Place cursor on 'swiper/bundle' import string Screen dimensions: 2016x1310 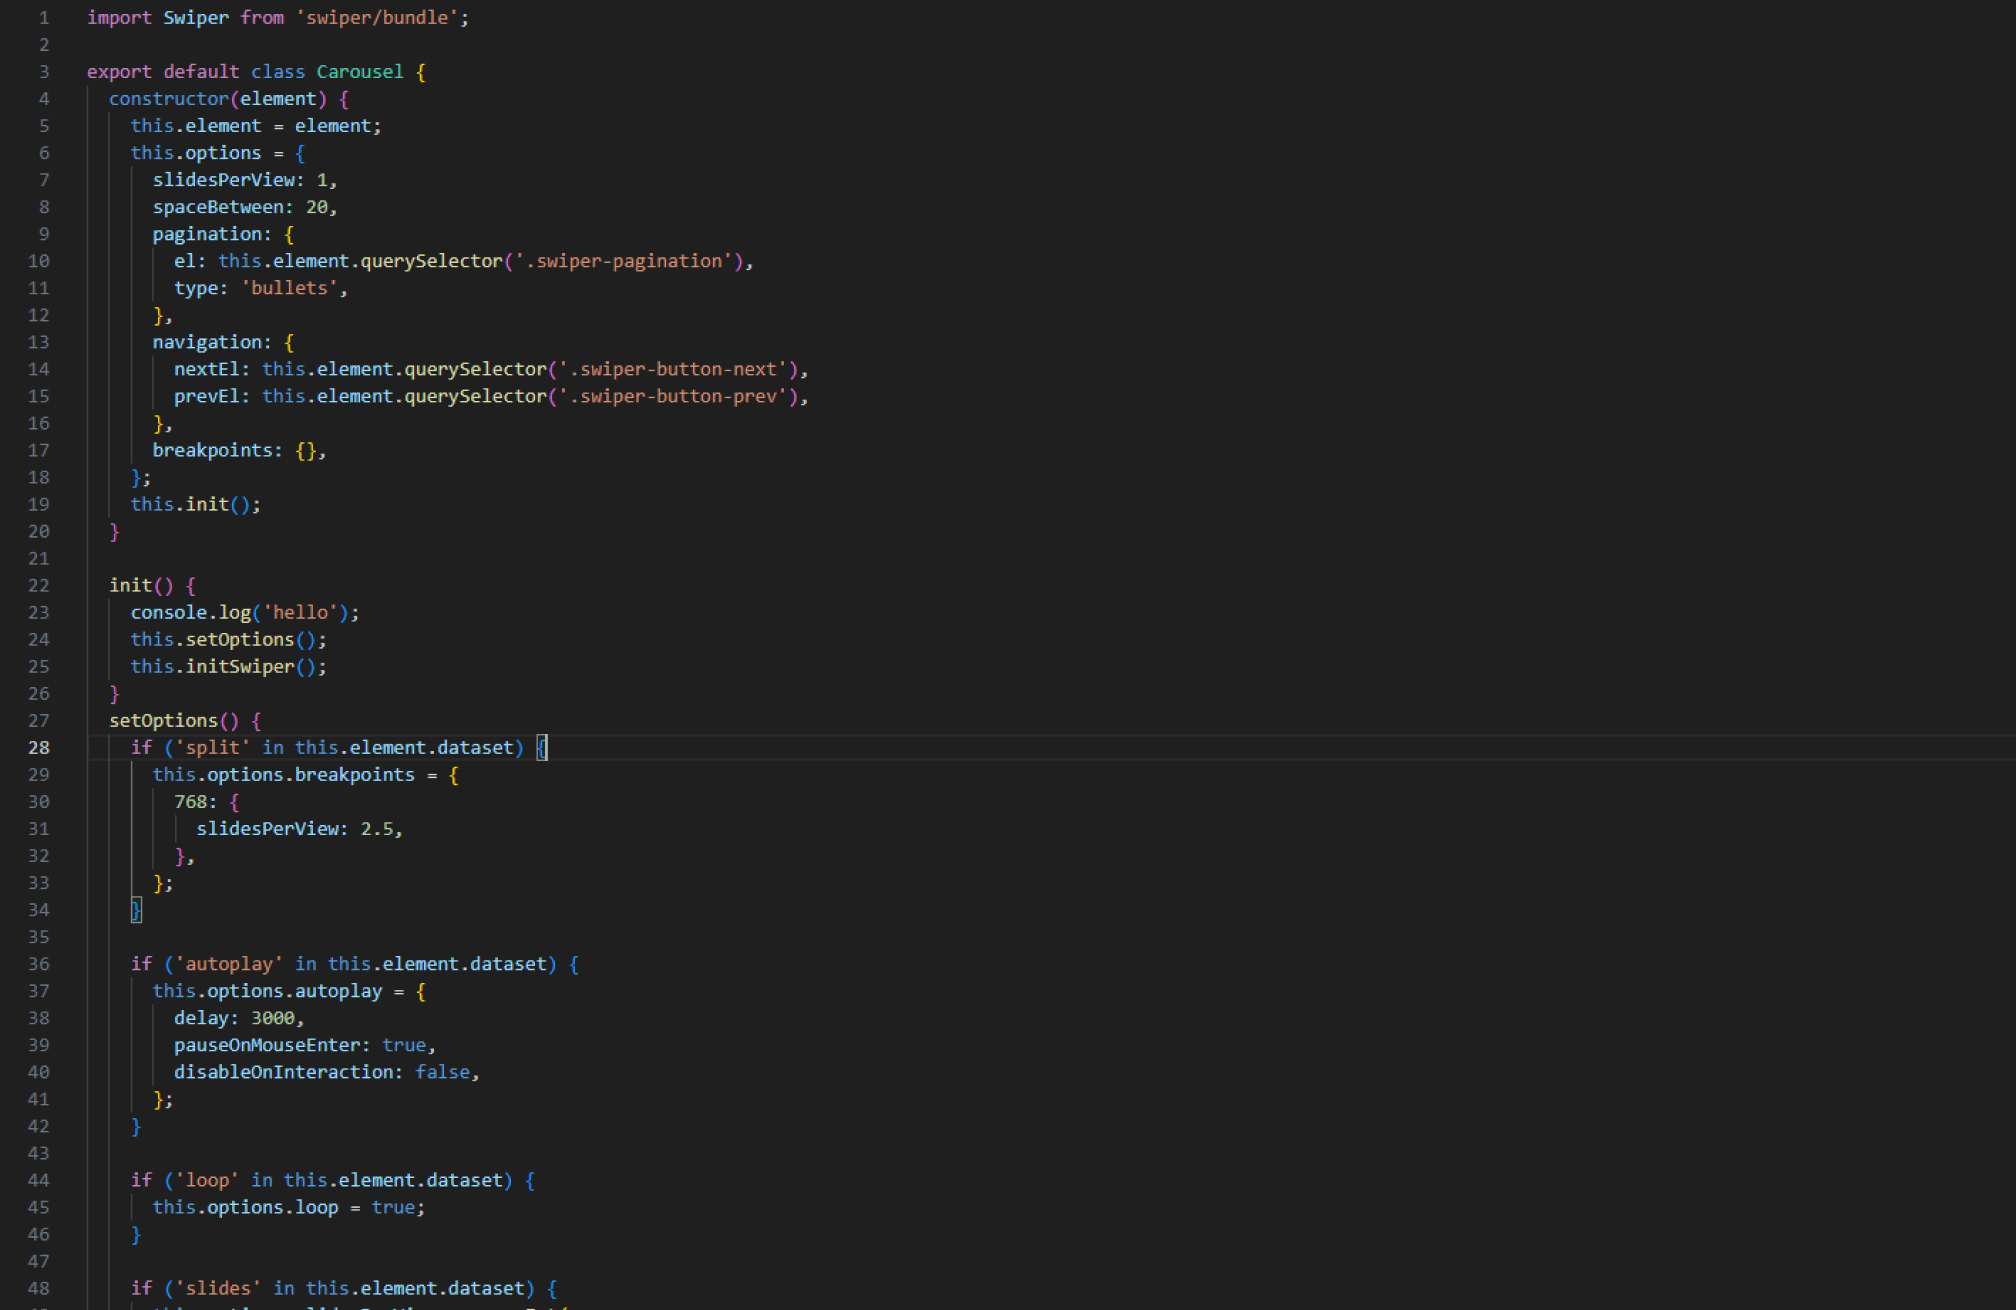(377, 18)
